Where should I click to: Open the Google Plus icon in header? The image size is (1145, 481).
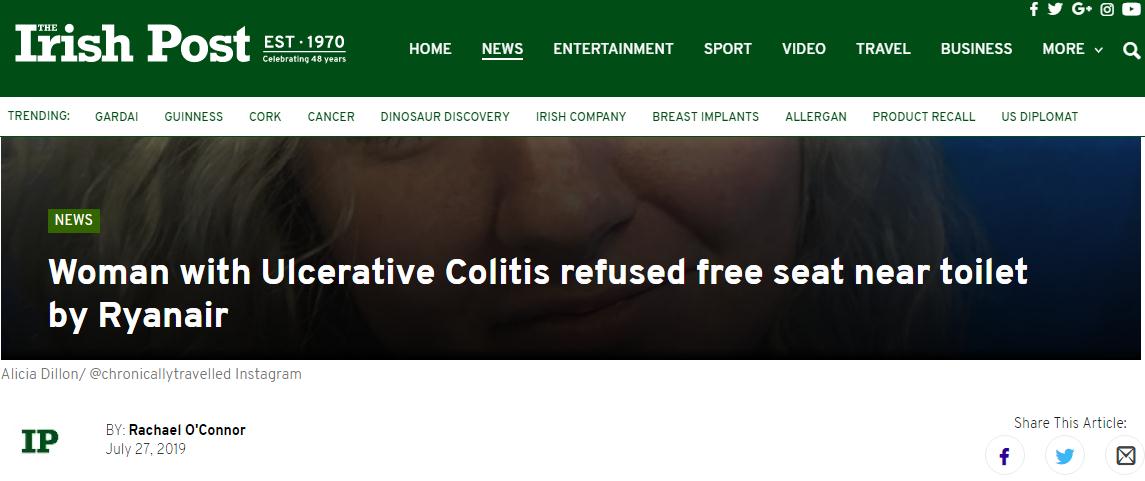click(x=1081, y=9)
